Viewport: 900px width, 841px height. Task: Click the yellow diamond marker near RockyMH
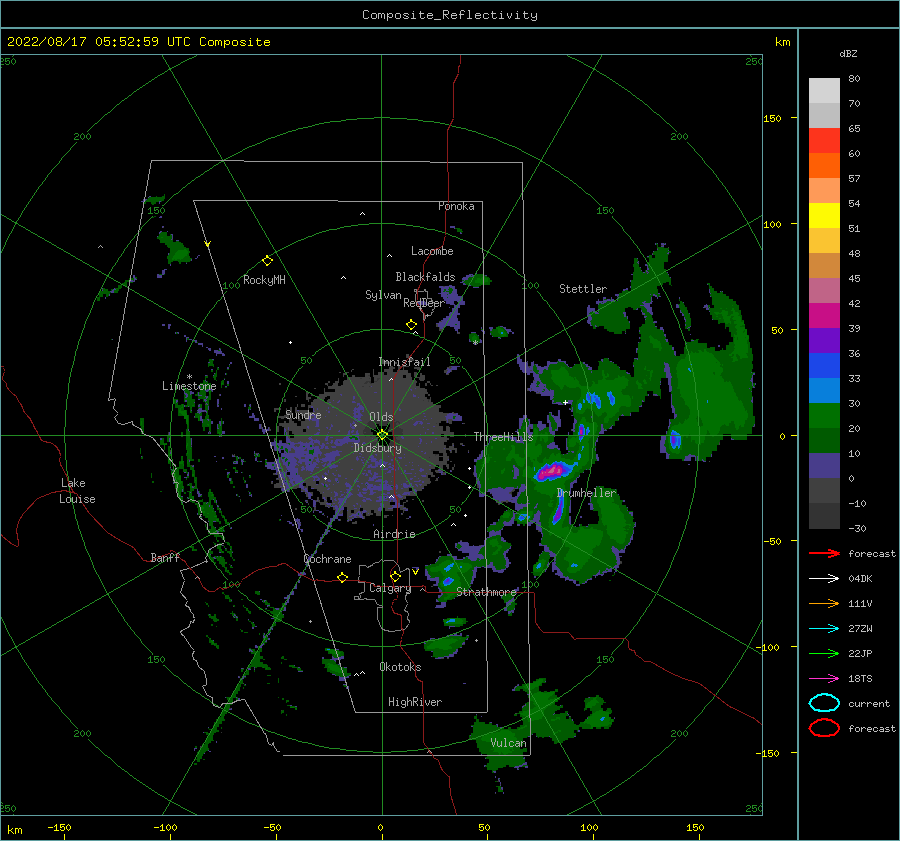pos(267,261)
